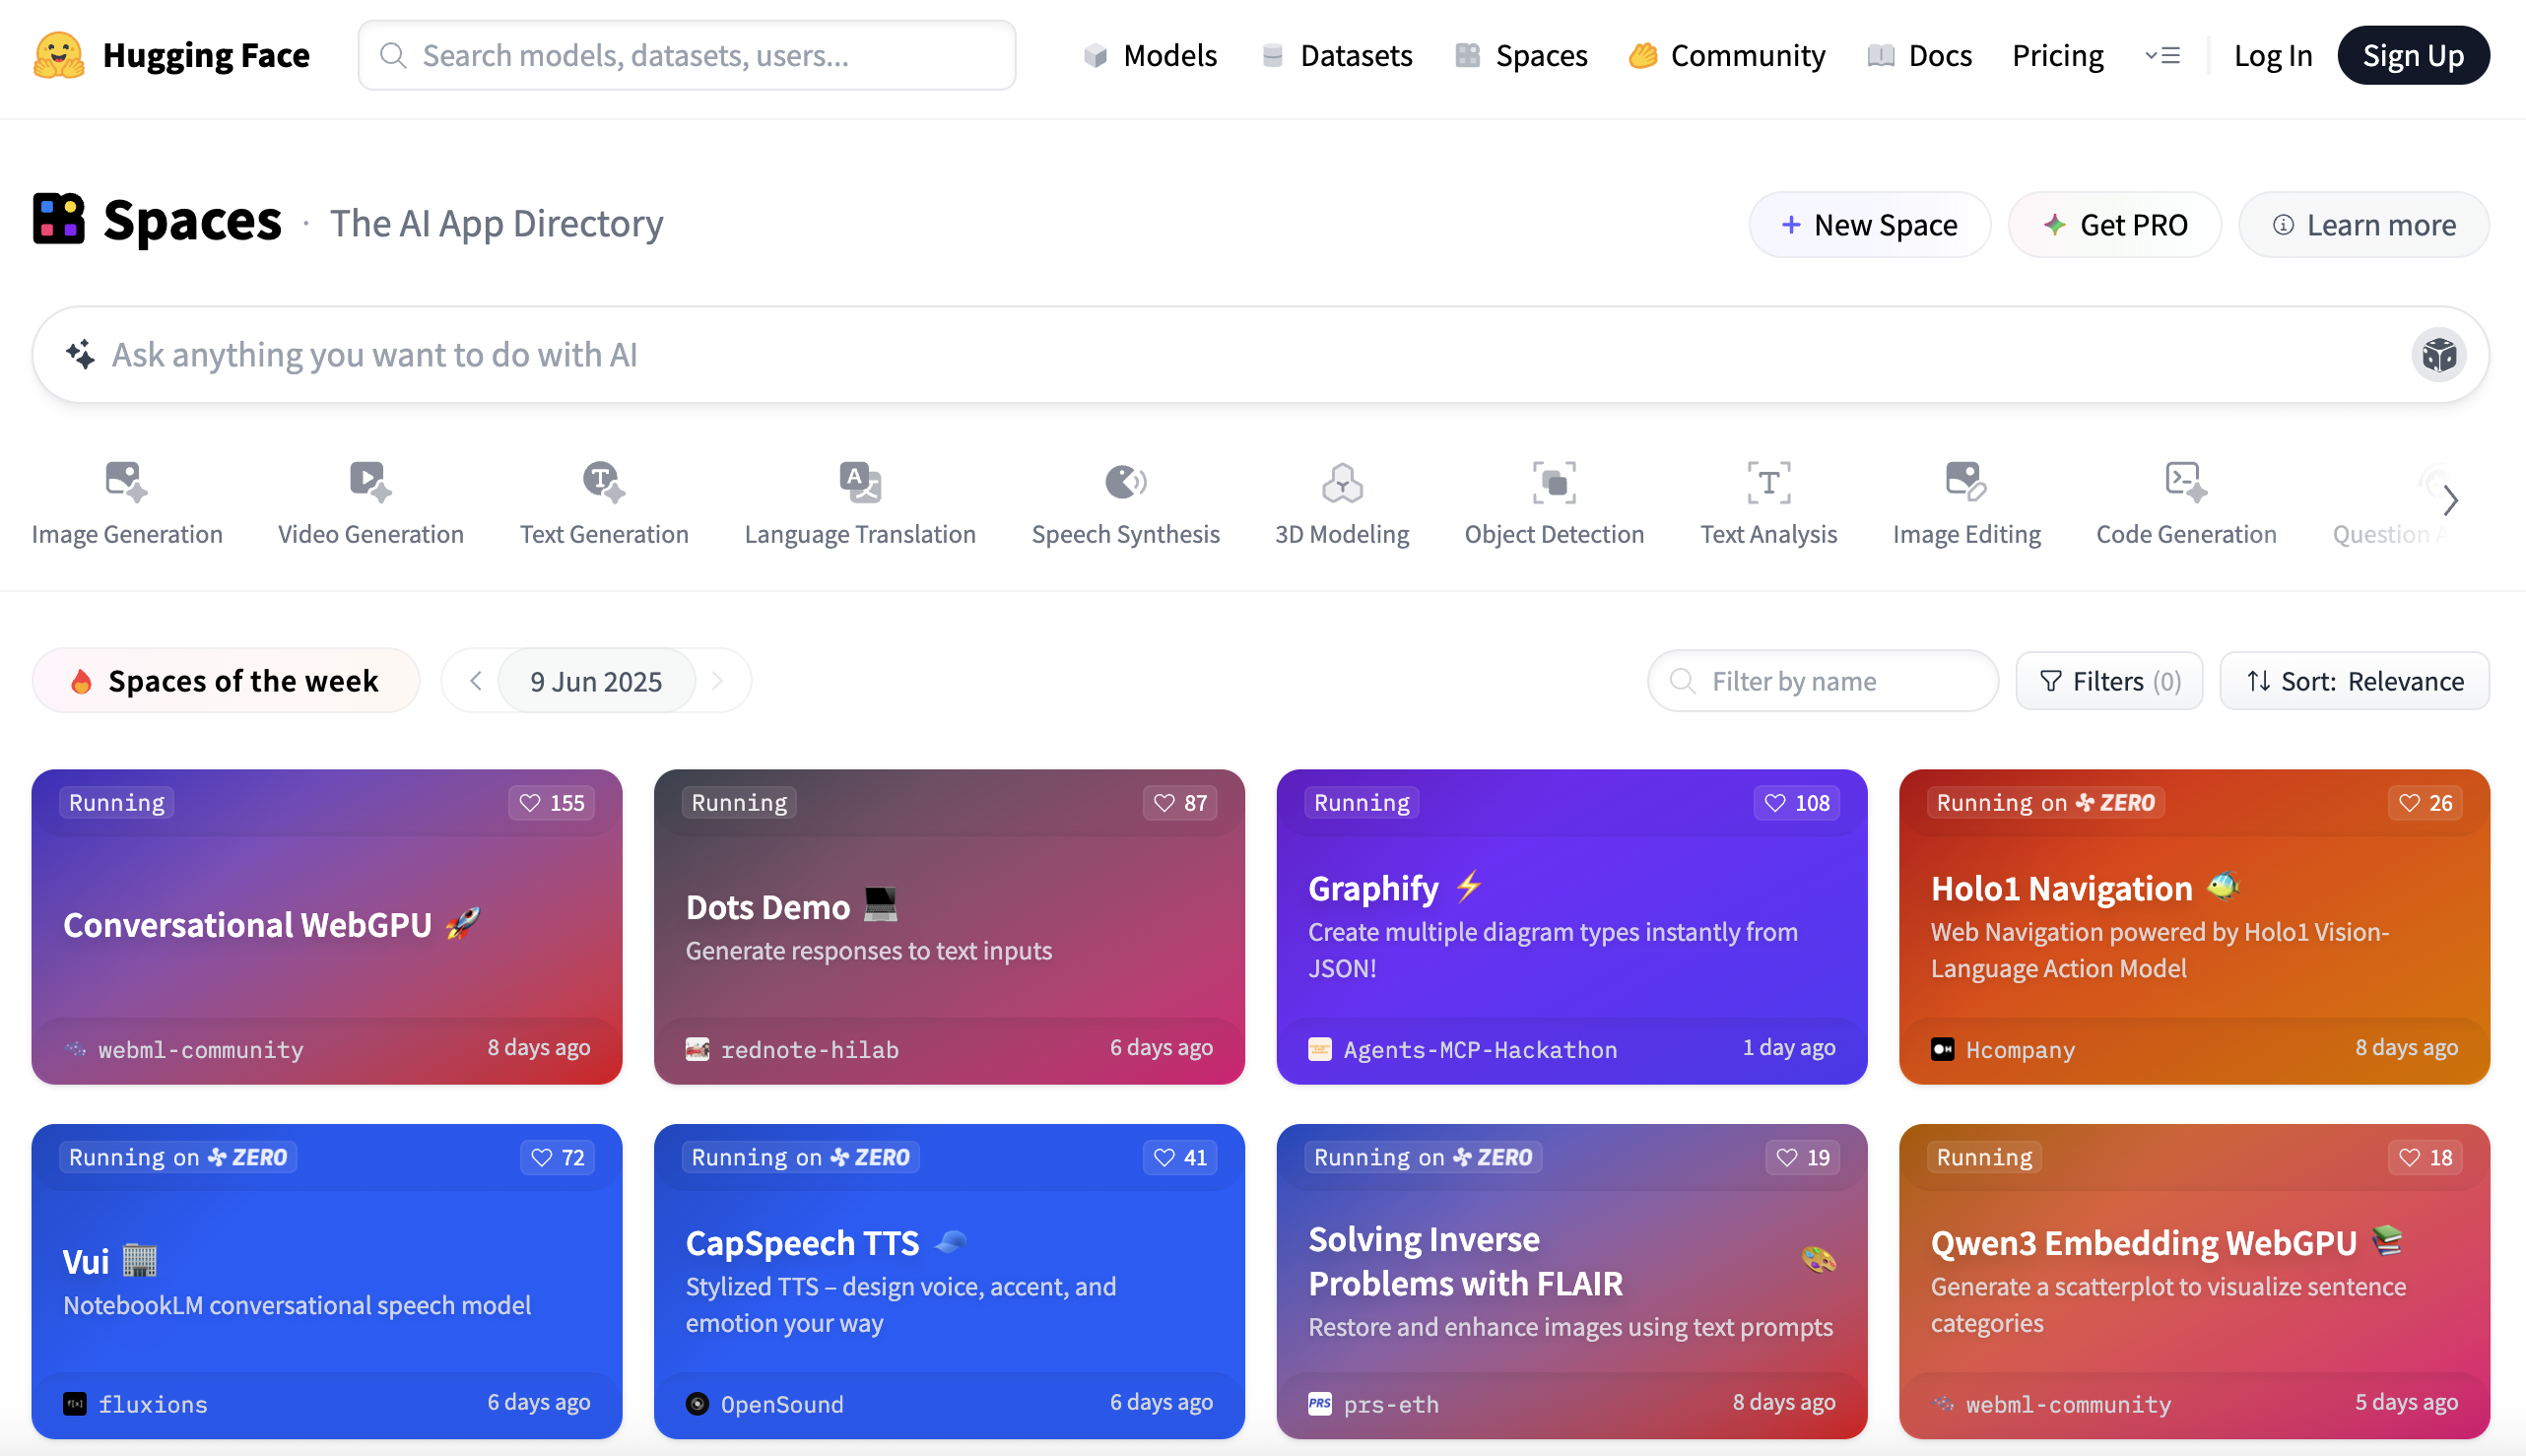Expand the additional navigation menu
Screen dimensions: 2526x1456
(x=2162, y=56)
